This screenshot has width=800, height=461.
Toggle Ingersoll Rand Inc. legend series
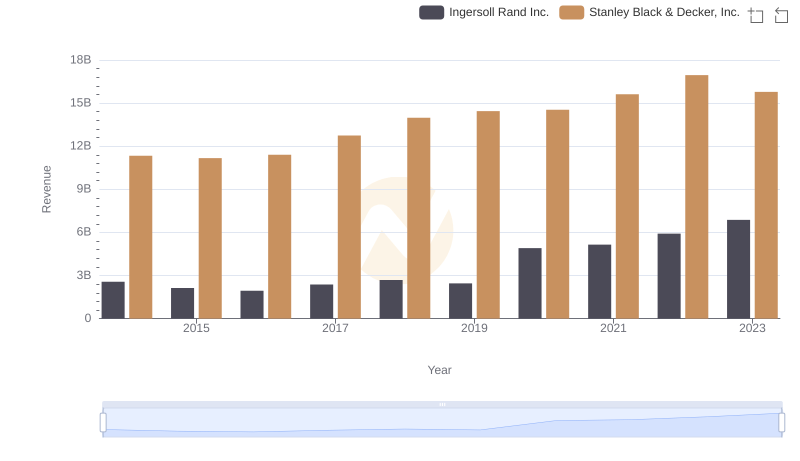(x=484, y=12)
